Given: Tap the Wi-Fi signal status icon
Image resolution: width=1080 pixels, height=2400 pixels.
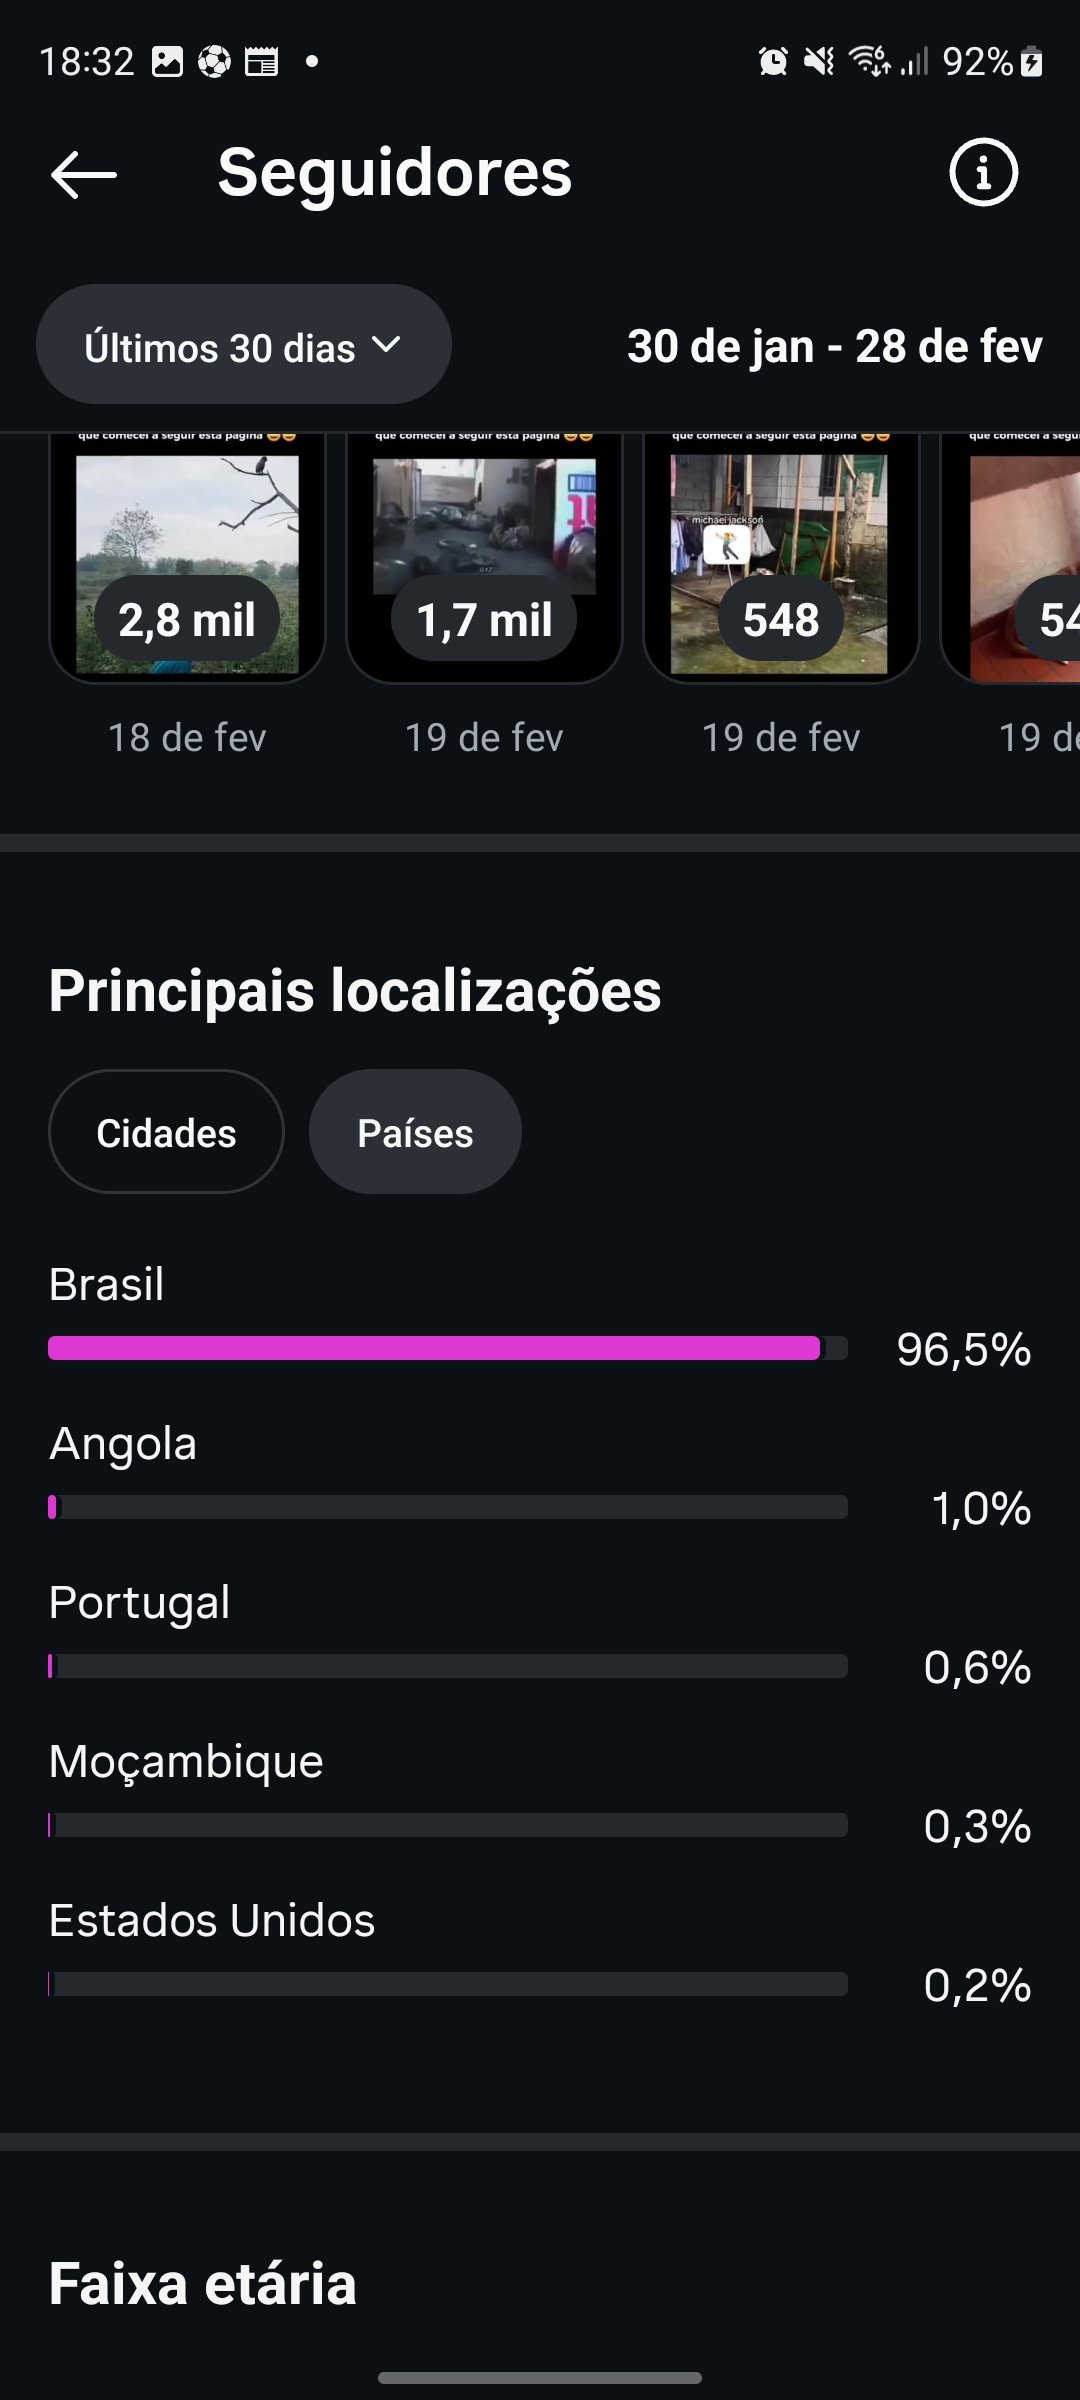Looking at the screenshot, I should 869,62.
